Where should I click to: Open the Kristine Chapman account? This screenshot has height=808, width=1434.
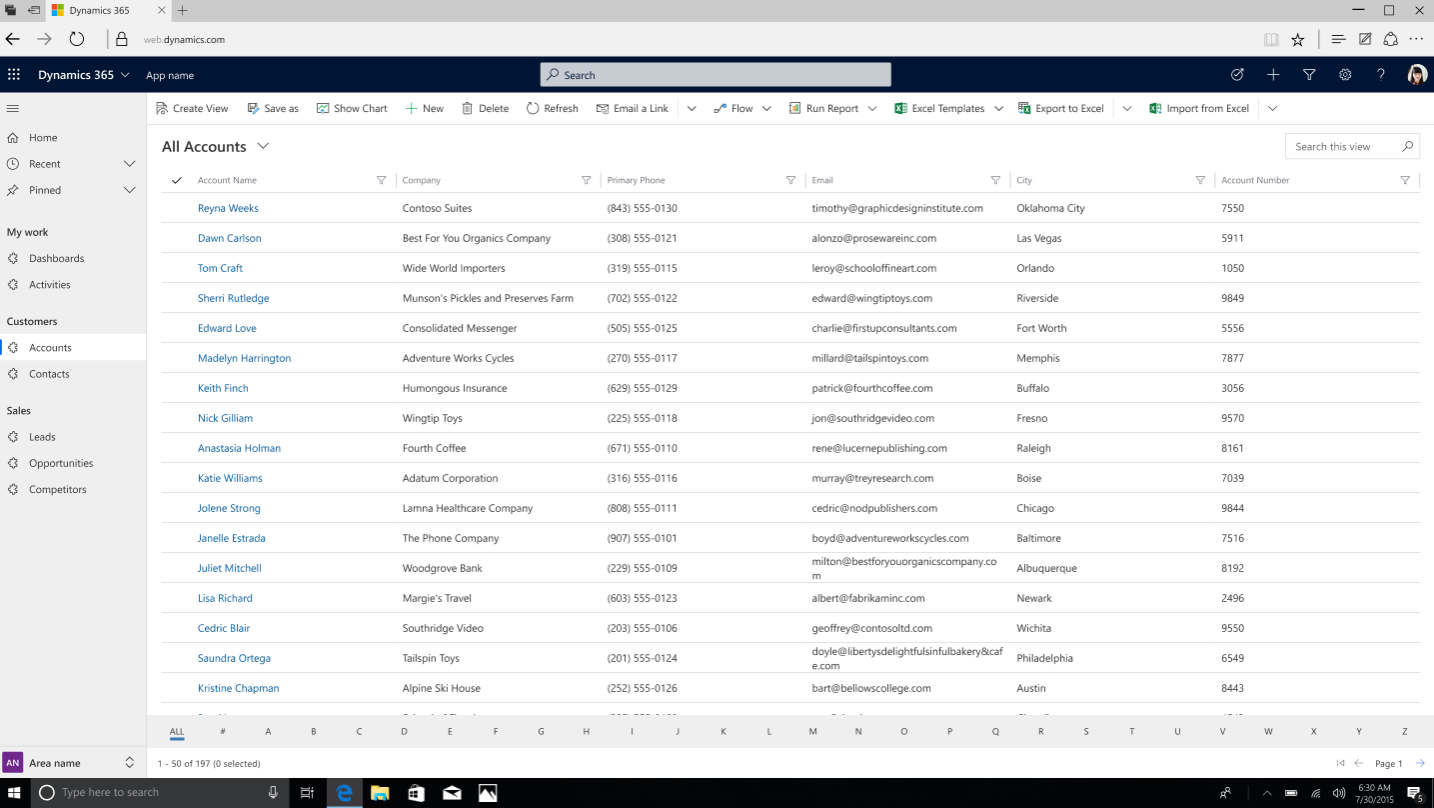[238, 688]
